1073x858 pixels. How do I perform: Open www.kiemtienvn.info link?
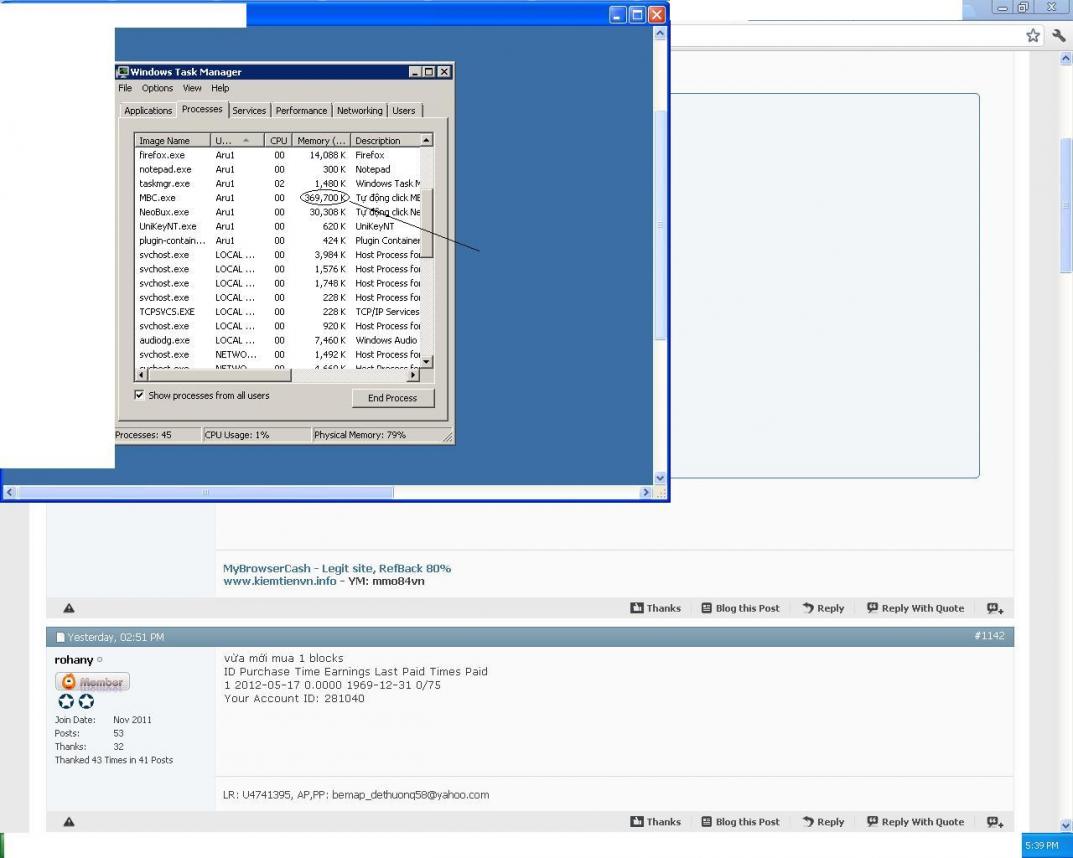[x=279, y=582]
